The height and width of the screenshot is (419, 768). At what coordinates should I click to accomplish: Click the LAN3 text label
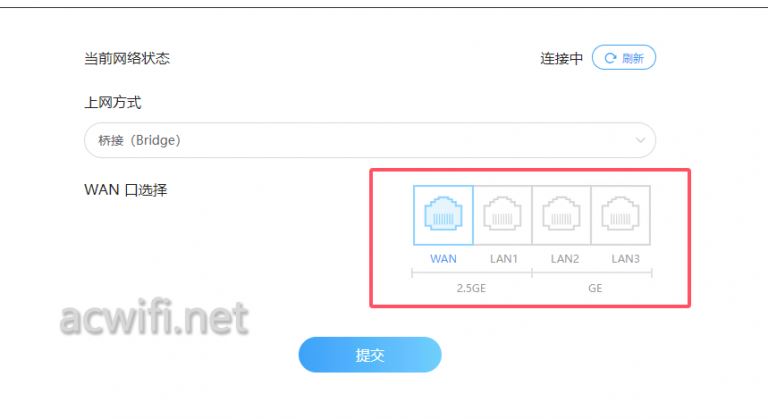(x=625, y=259)
